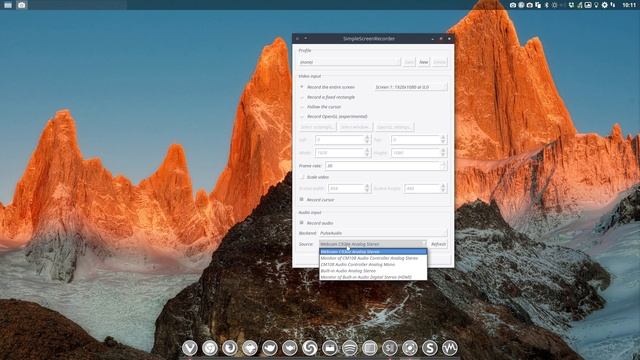Open the Profile dropdown showing (none)

[x=349, y=62]
